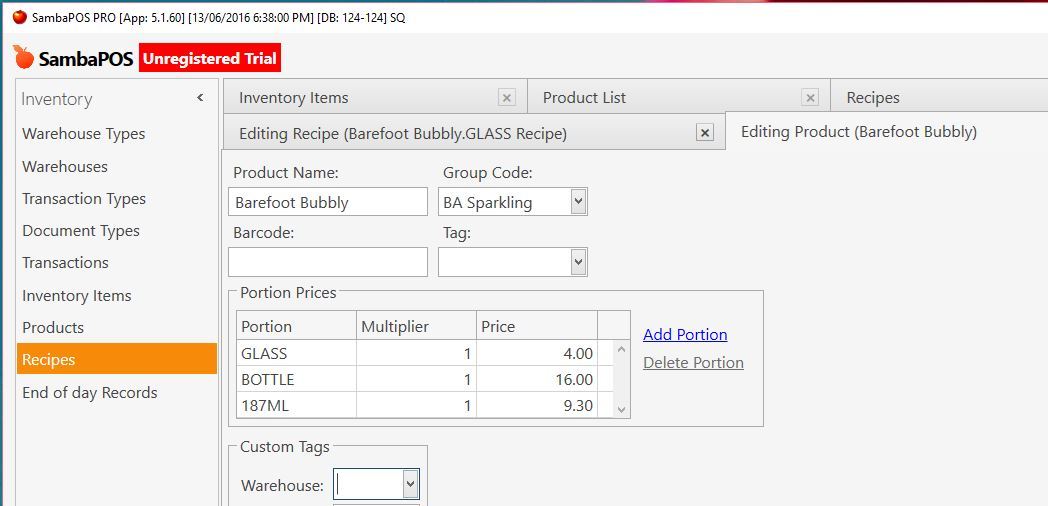Click the Product Name input field
1048x506 pixels.
(328, 202)
